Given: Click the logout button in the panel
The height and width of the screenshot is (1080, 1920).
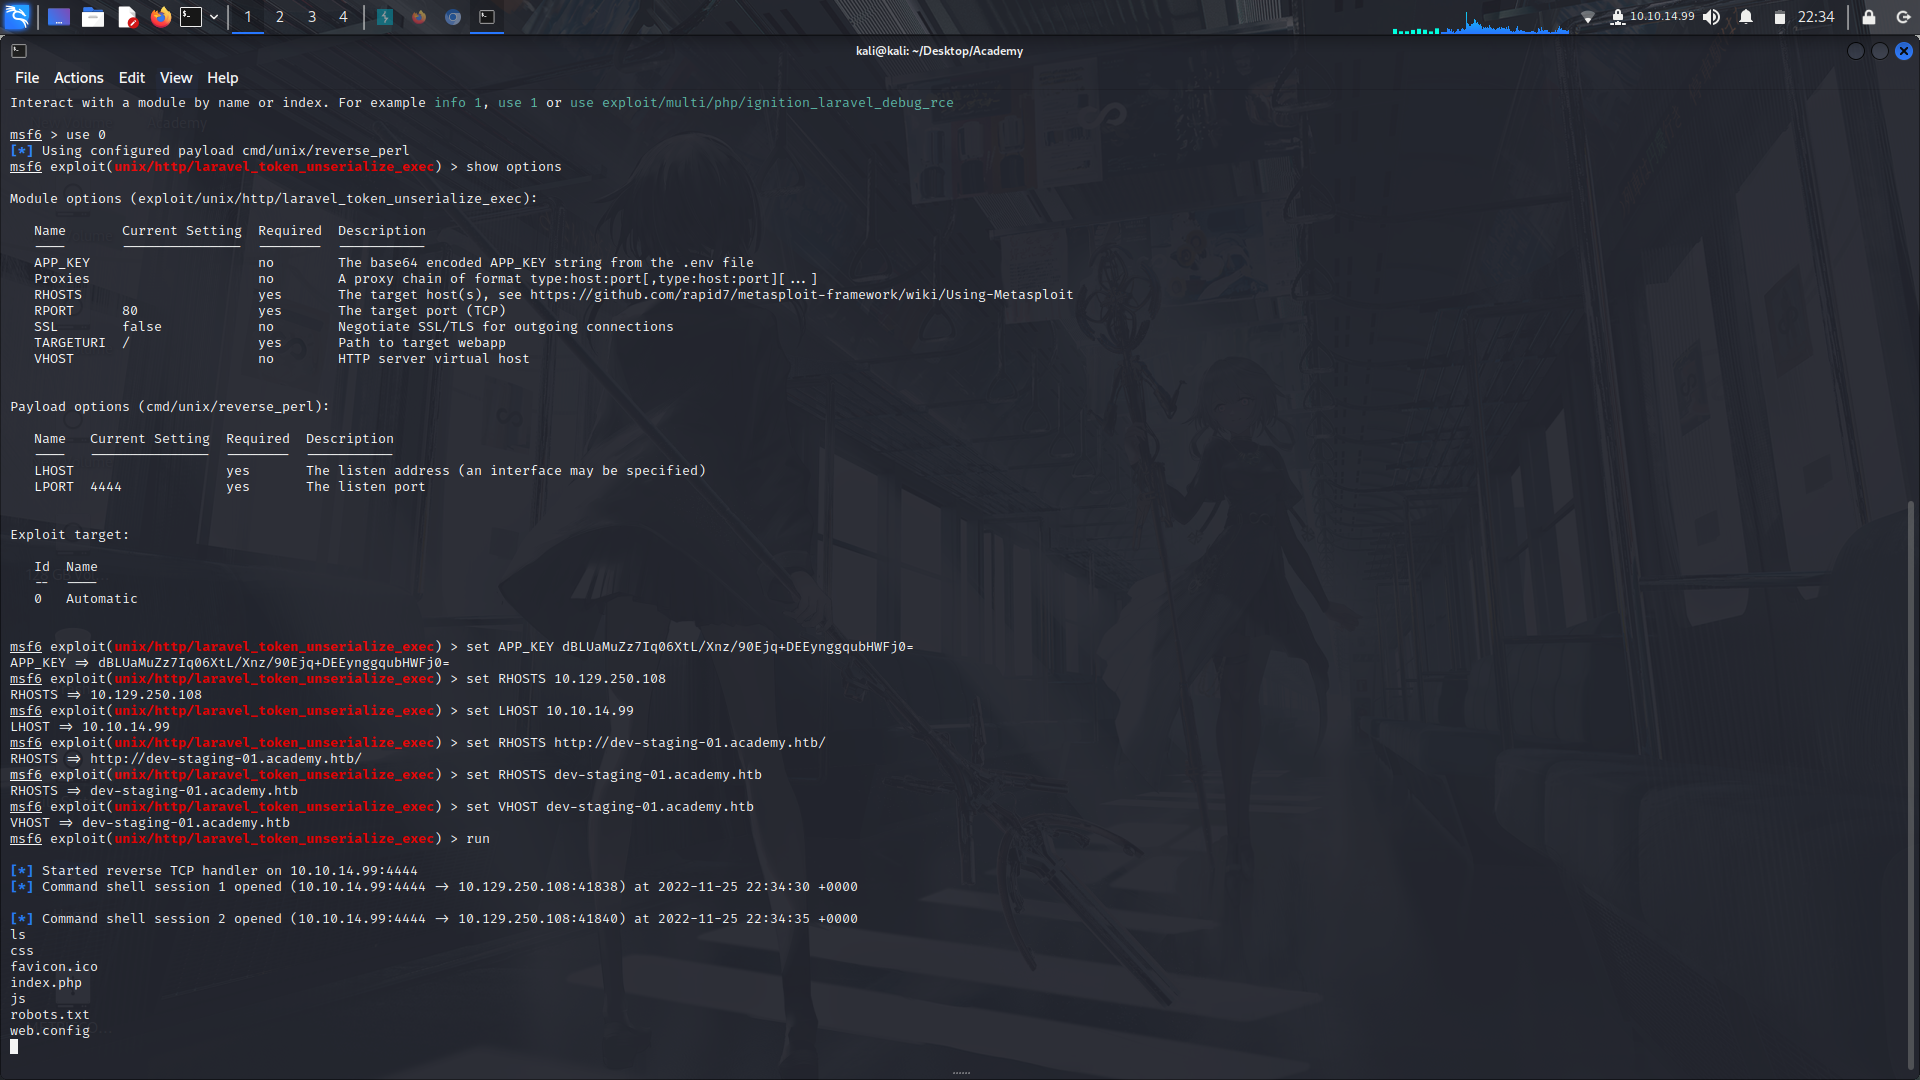Looking at the screenshot, I should (x=1899, y=17).
